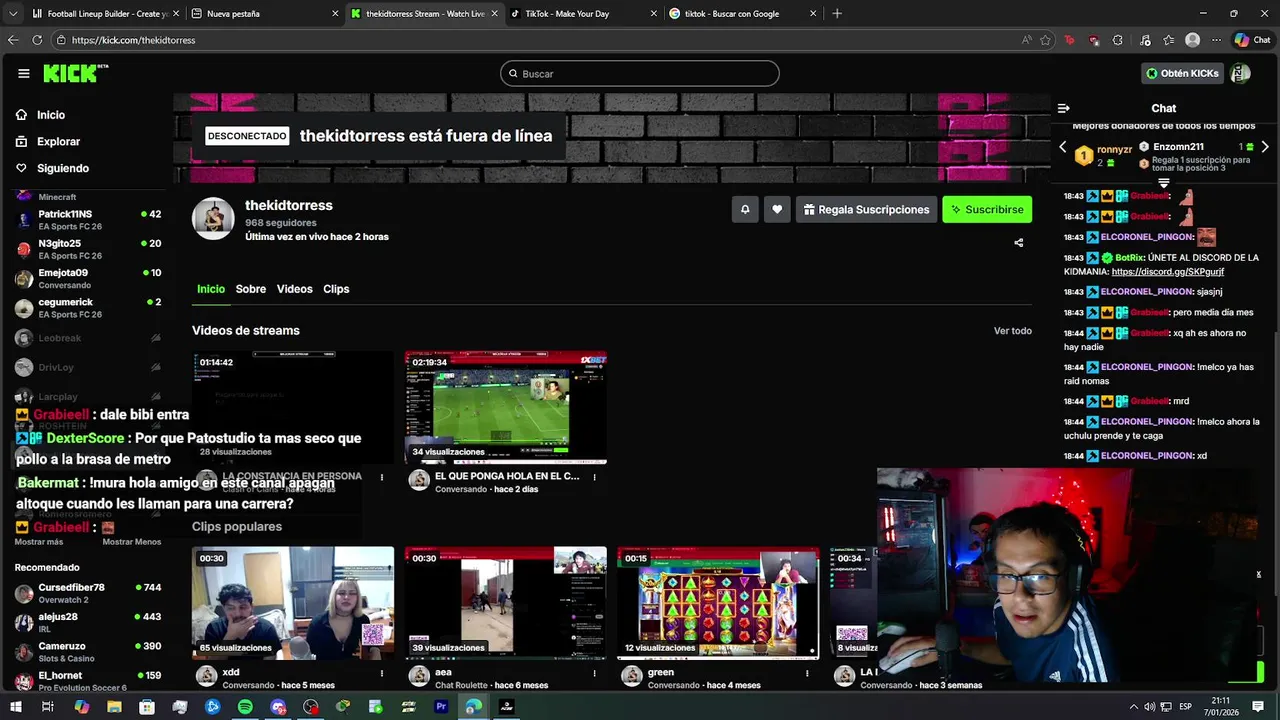Open Spotify from the taskbar

pyautogui.click(x=245, y=707)
